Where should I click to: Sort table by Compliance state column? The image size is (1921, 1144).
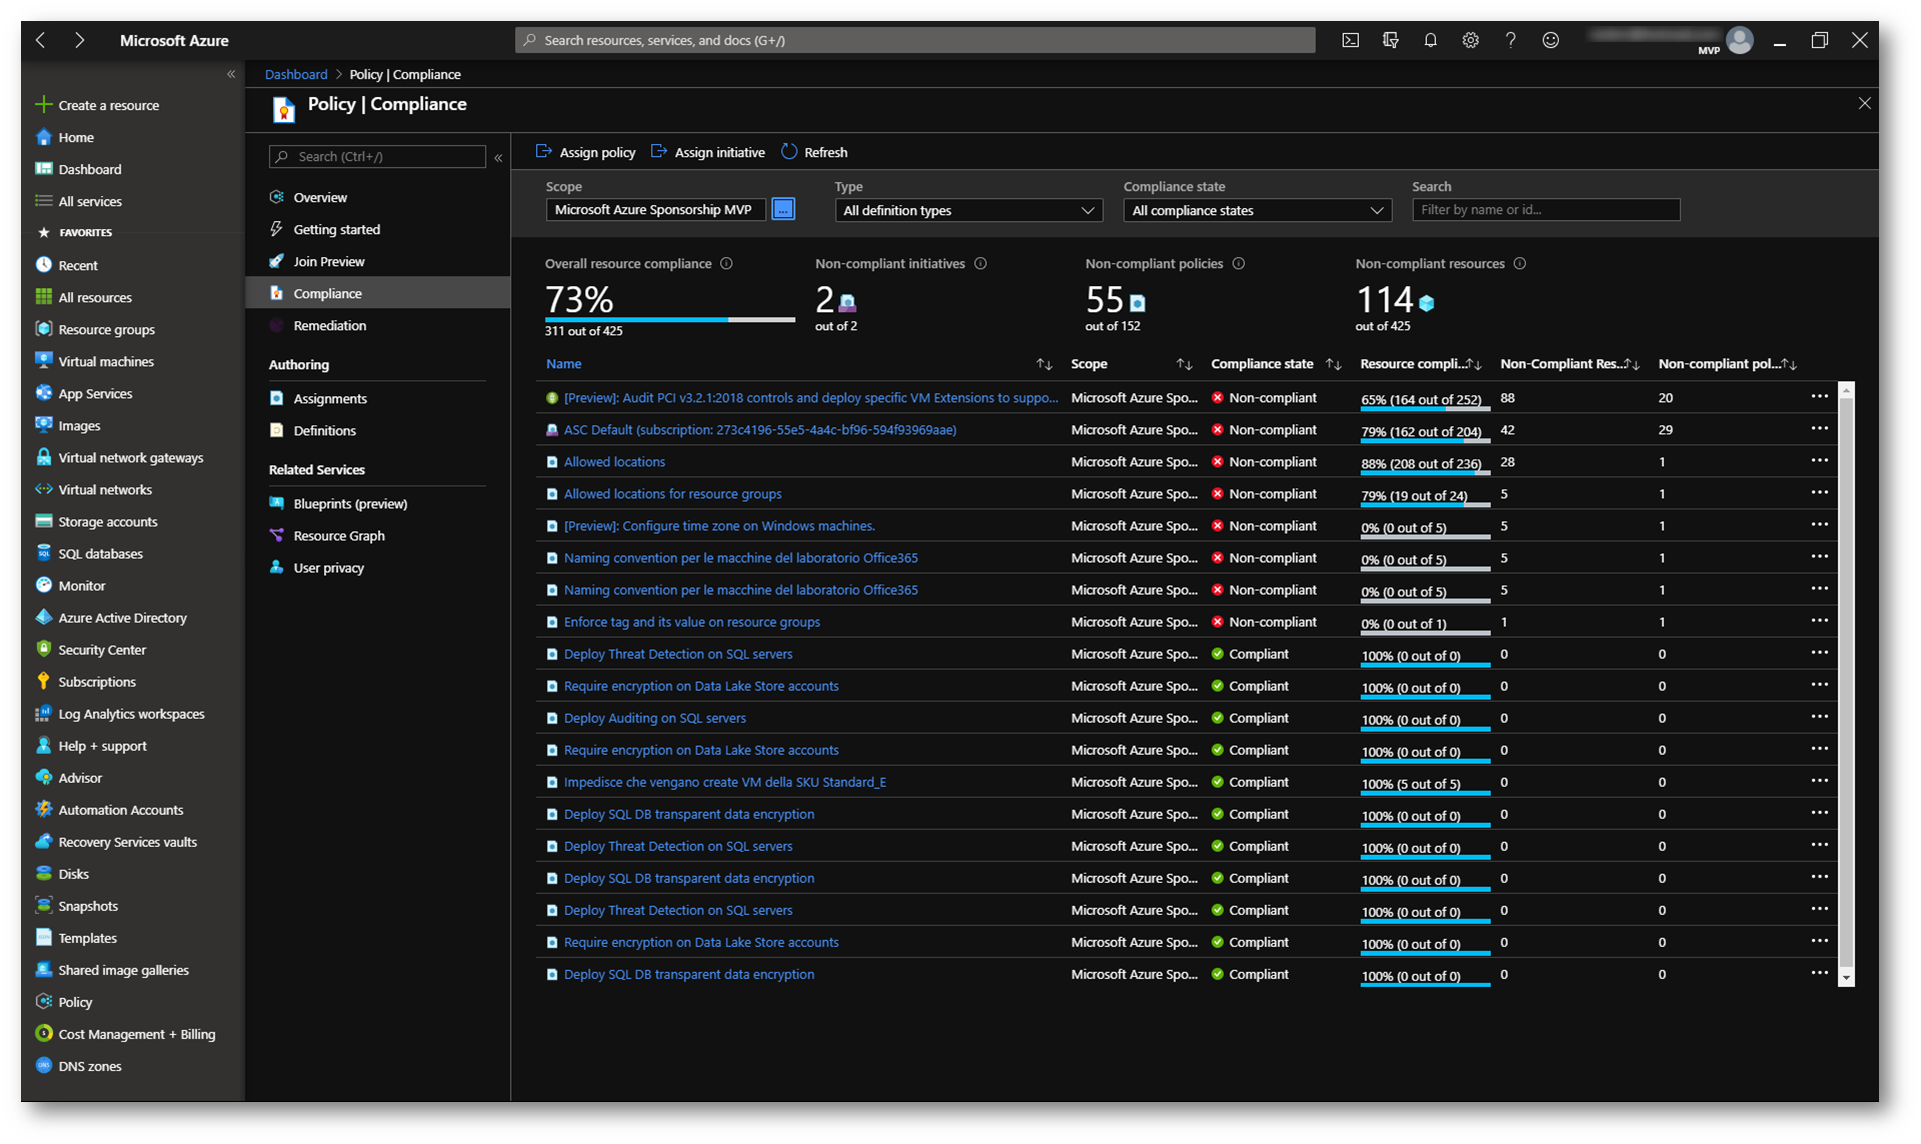[1333, 364]
